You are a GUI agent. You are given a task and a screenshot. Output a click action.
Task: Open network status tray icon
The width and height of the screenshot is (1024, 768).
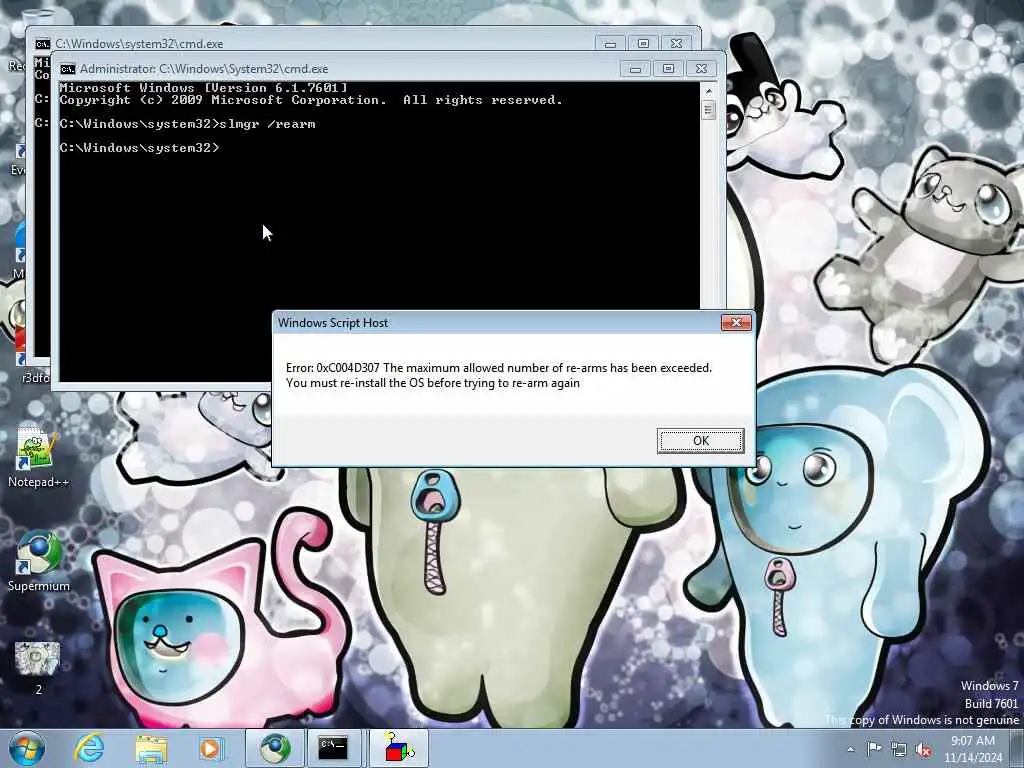pos(899,750)
